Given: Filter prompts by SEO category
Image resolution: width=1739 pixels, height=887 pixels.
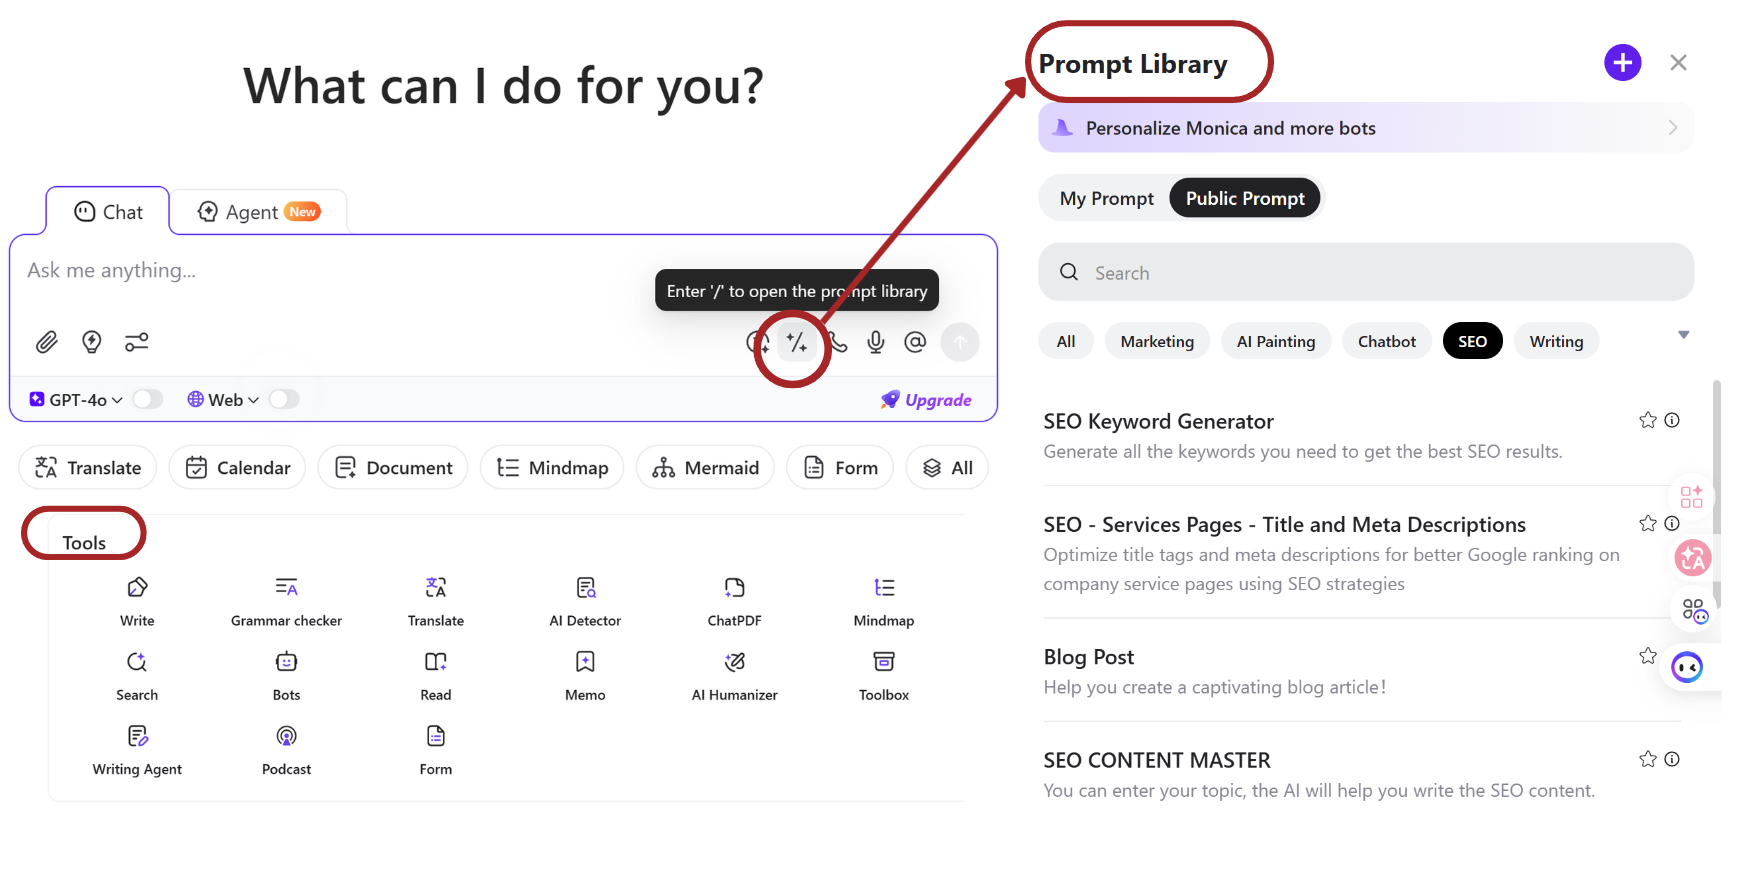Looking at the screenshot, I should [1472, 341].
